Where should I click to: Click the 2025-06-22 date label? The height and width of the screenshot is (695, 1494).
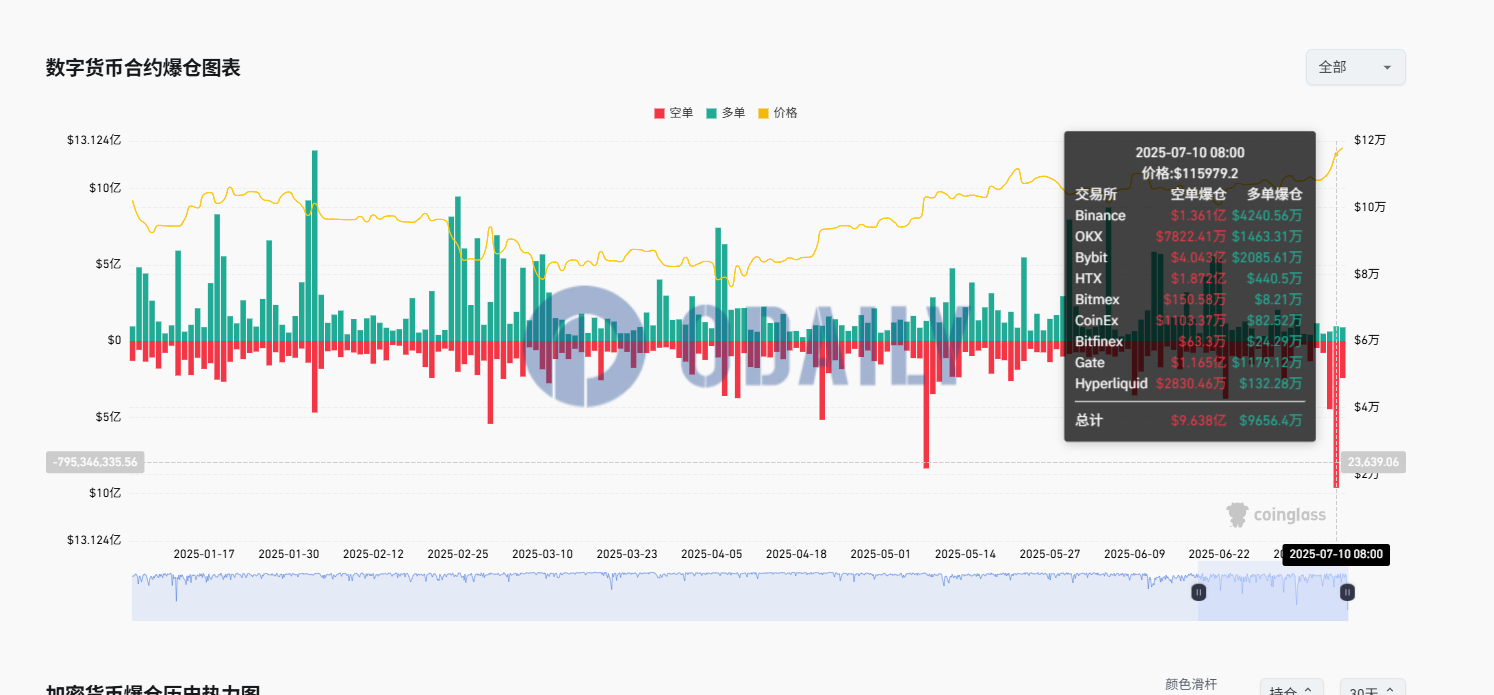coord(1219,554)
